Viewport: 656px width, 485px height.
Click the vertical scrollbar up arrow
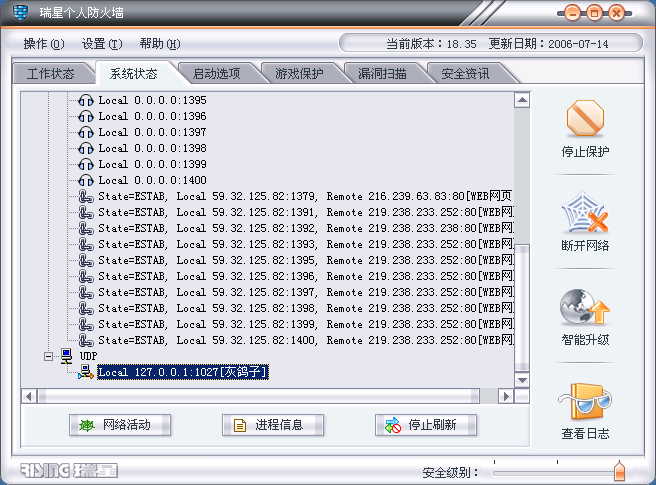pyautogui.click(x=522, y=100)
